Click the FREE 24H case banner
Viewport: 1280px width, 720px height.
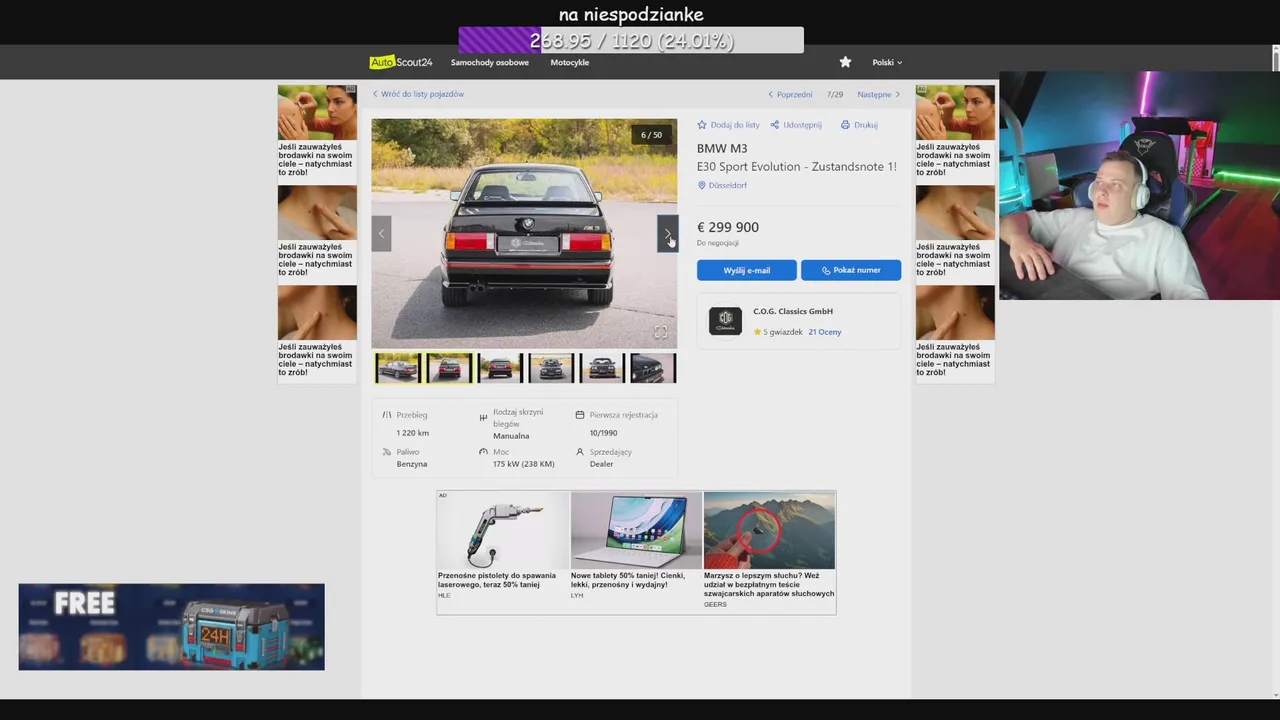[171, 627]
